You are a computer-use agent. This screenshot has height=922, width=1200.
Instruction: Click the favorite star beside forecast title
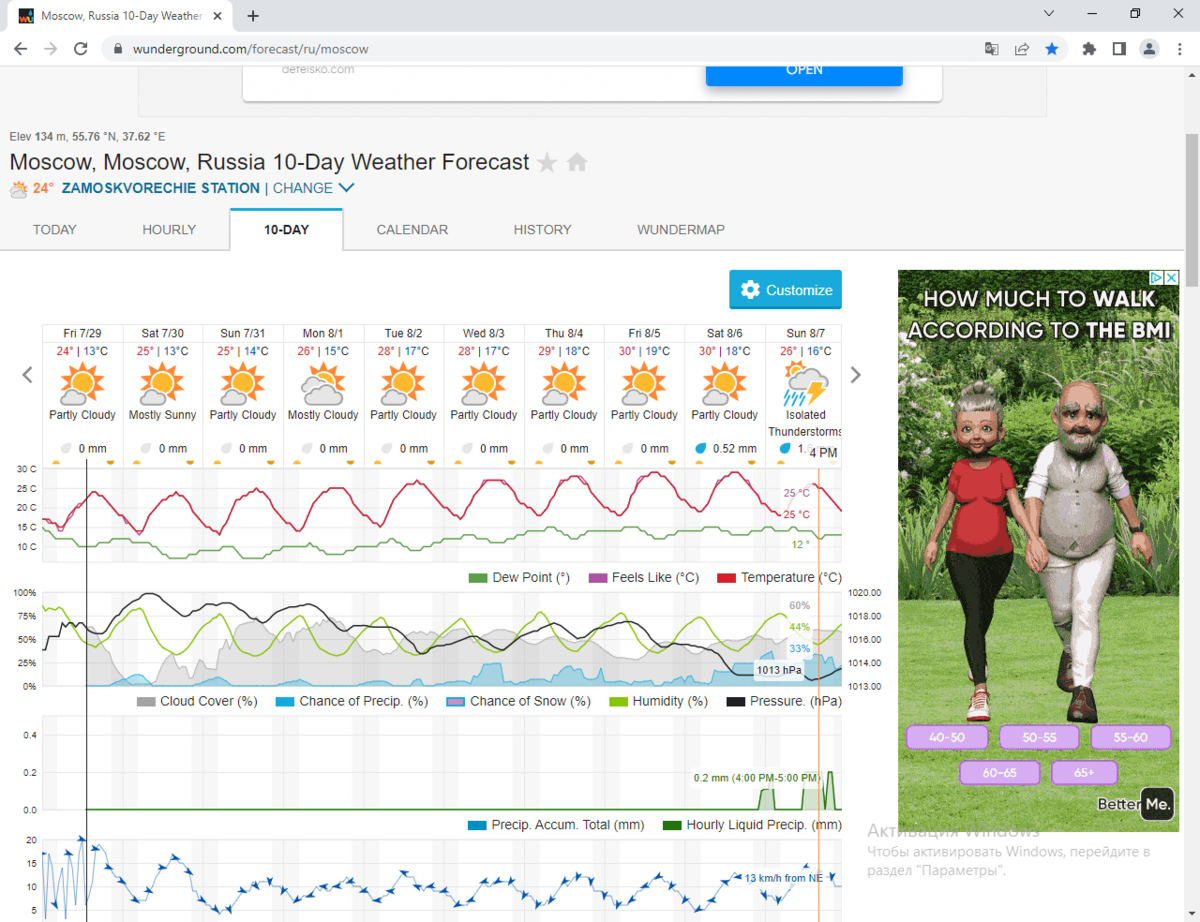tap(547, 163)
